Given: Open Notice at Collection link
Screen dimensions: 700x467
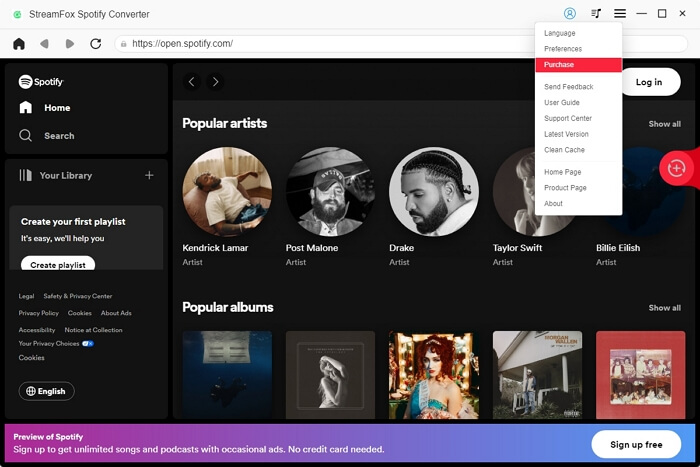Looking at the screenshot, I should [x=93, y=330].
